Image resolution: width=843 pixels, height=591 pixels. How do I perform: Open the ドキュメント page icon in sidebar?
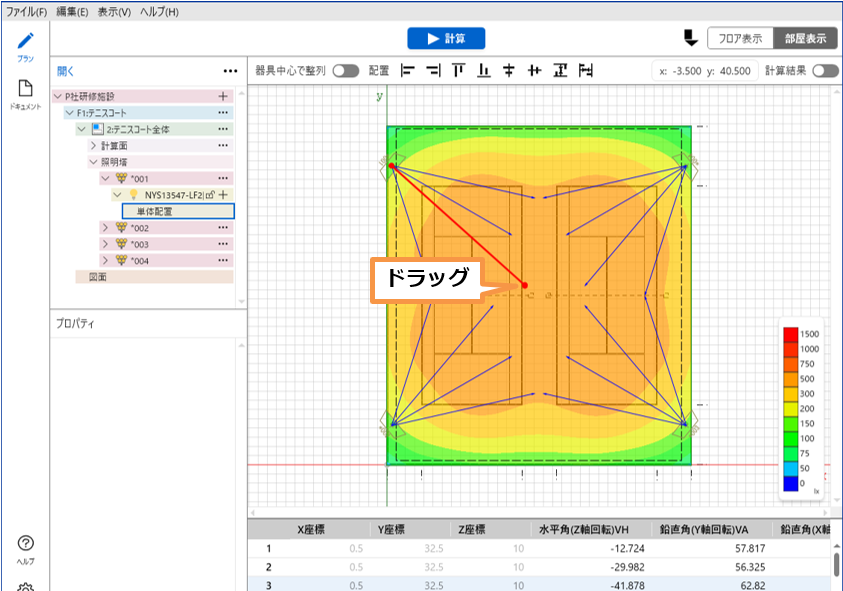[26, 88]
